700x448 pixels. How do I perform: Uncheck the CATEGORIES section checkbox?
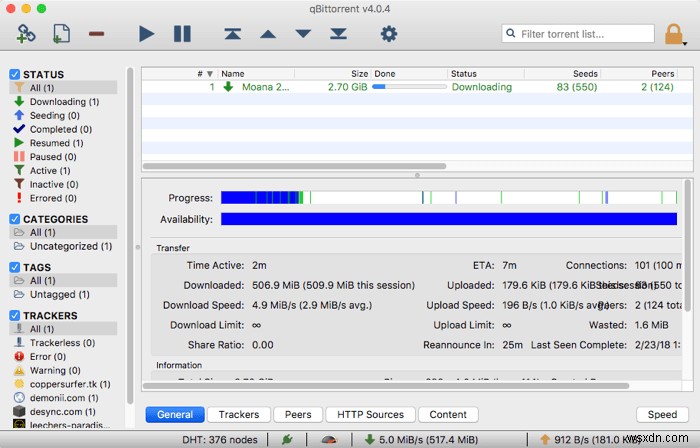pyautogui.click(x=15, y=219)
